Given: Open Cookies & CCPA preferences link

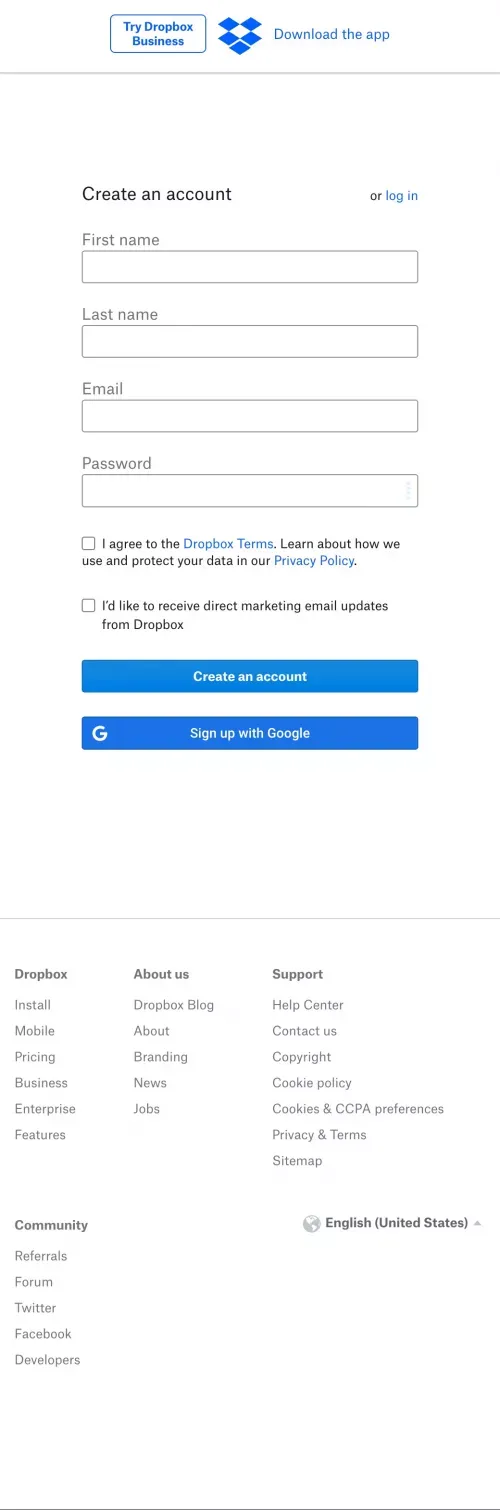Looking at the screenshot, I should tap(358, 1109).
